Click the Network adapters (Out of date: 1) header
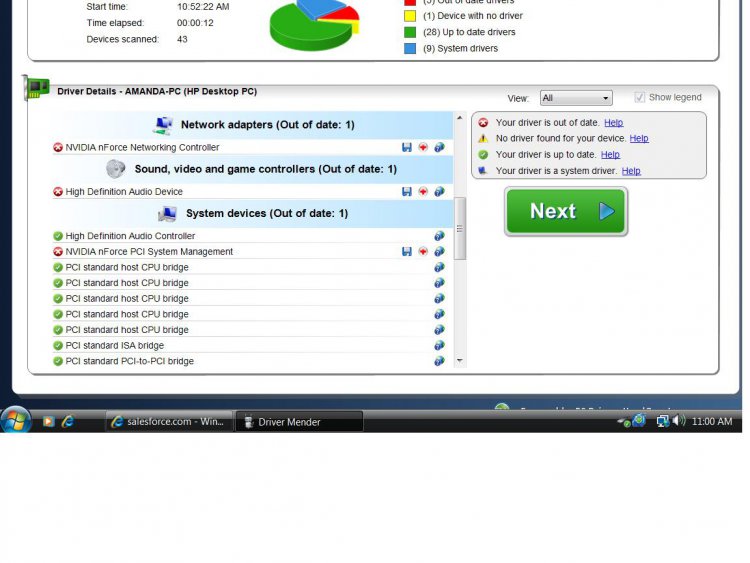750x563 pixels. [253, 125]
